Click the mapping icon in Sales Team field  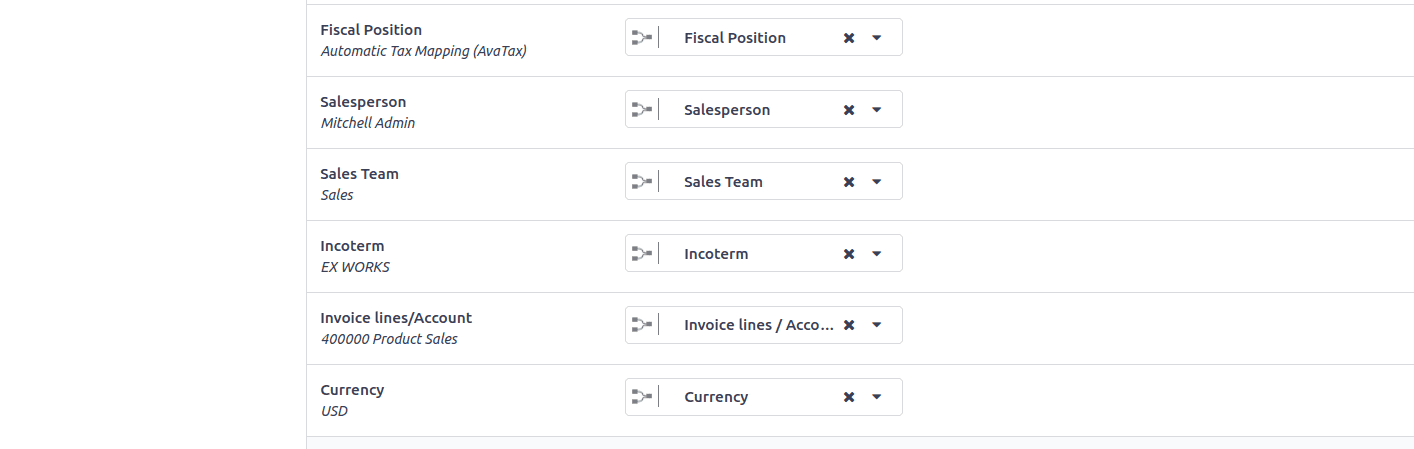(642, 182)
